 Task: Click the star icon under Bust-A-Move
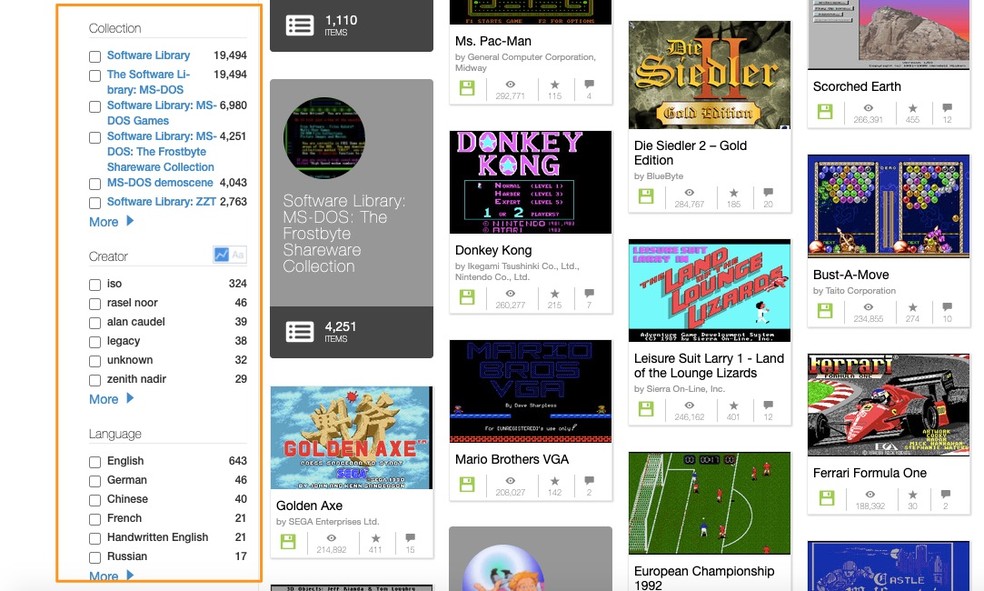912,307
